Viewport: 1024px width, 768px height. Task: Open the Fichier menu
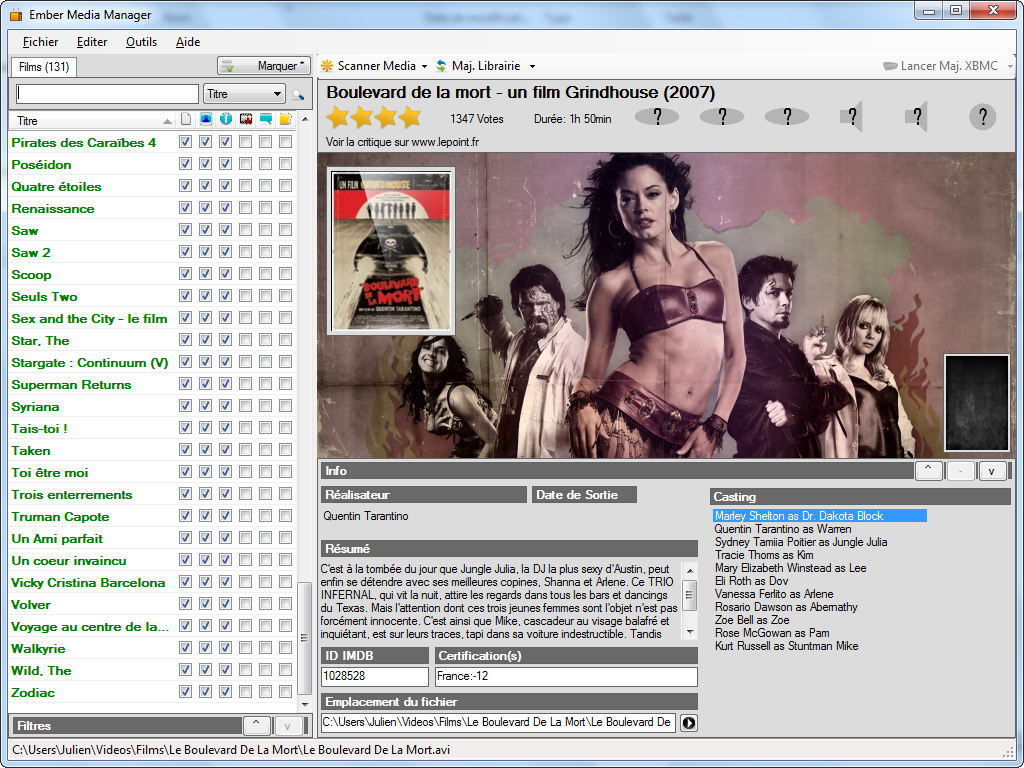(x=40, y=42)
